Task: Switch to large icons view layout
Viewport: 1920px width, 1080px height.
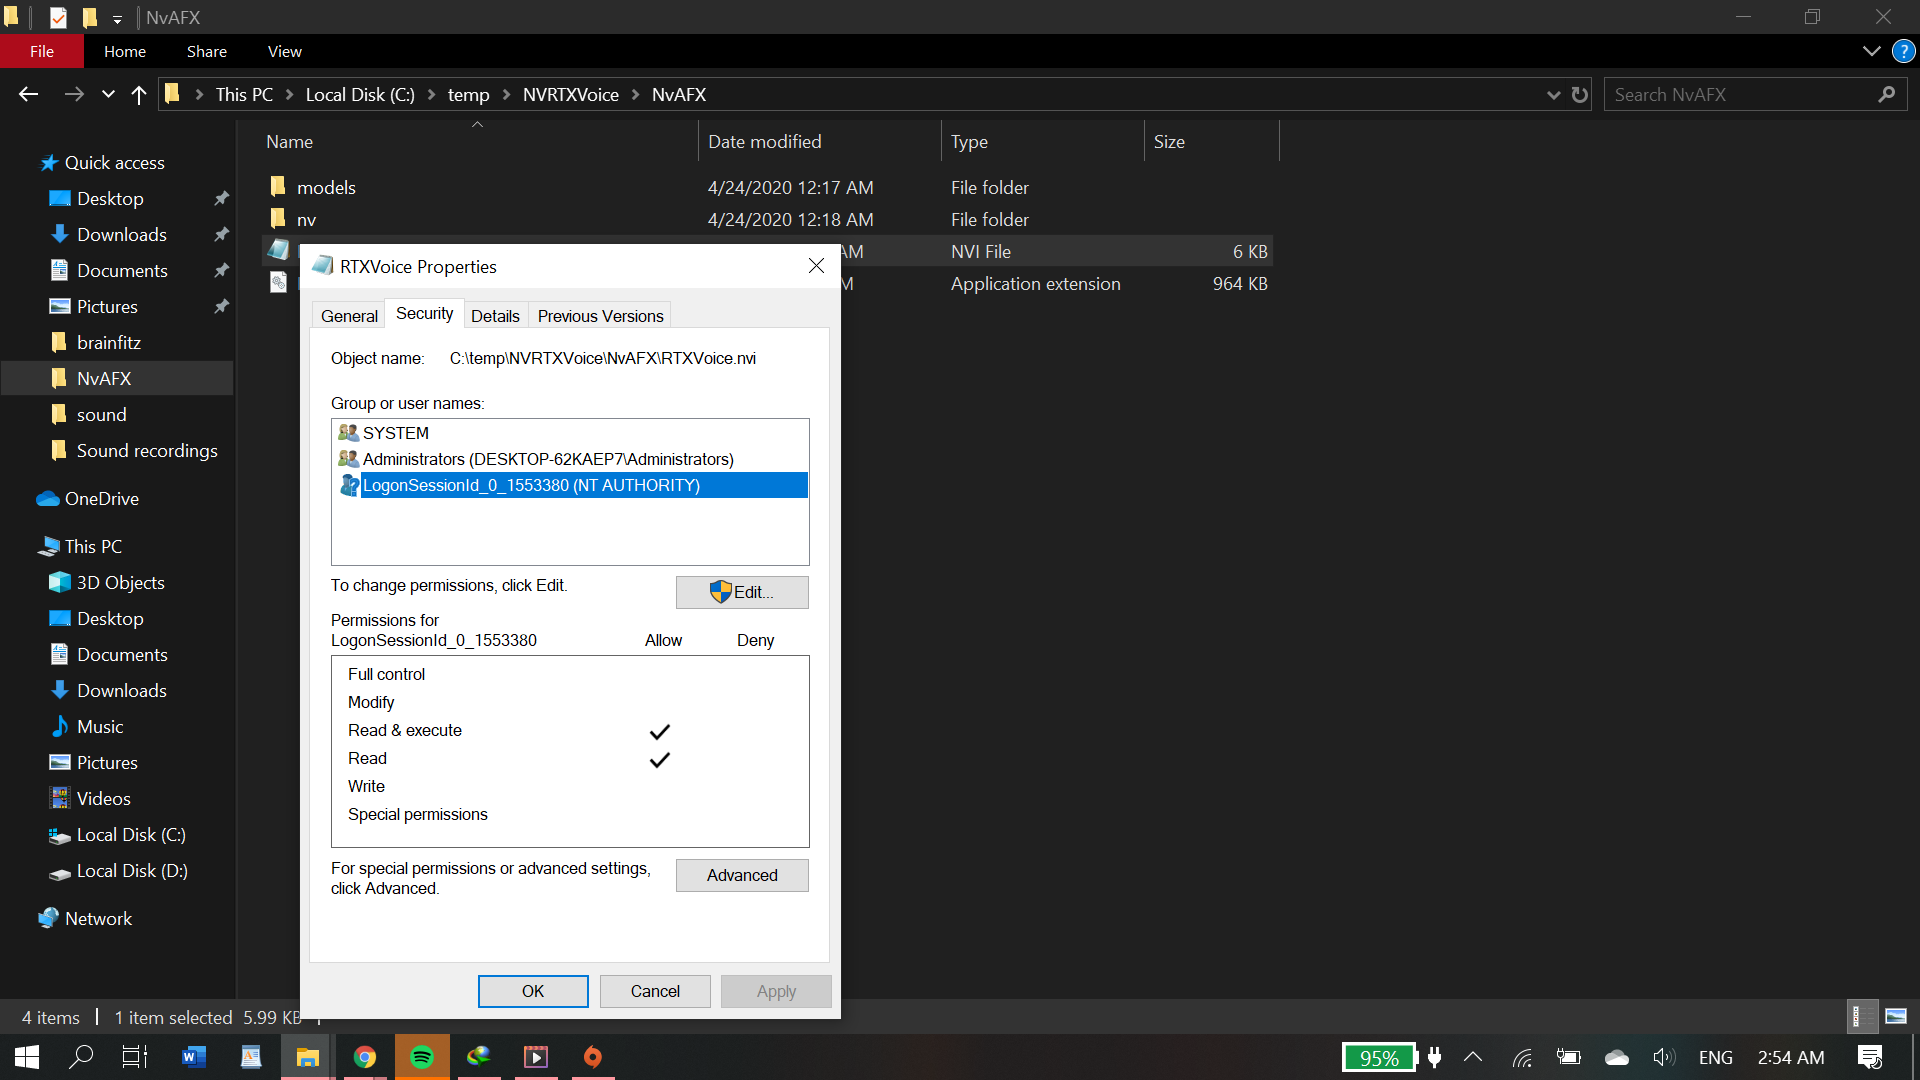Action: coord(1895,1016)
